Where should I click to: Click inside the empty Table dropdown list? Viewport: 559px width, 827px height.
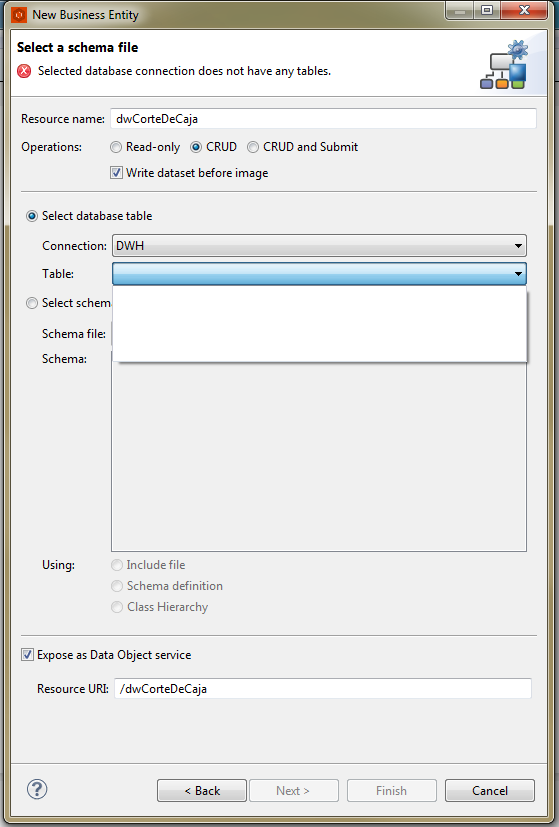(x=320, y=324)
